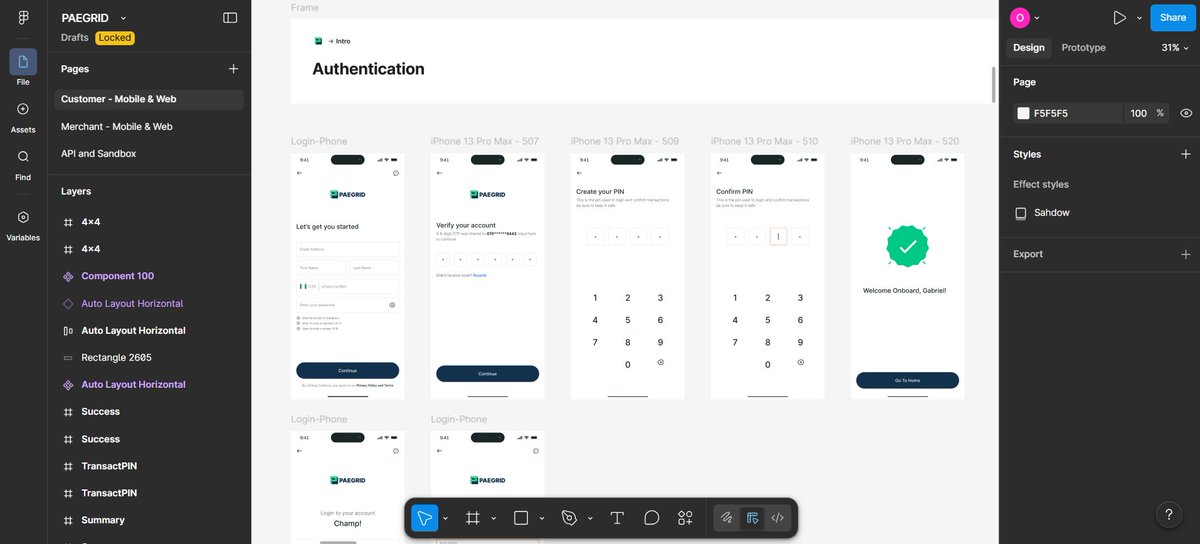Open the Move tool options chevron
Screen dimensions: 1200x544
445,518
